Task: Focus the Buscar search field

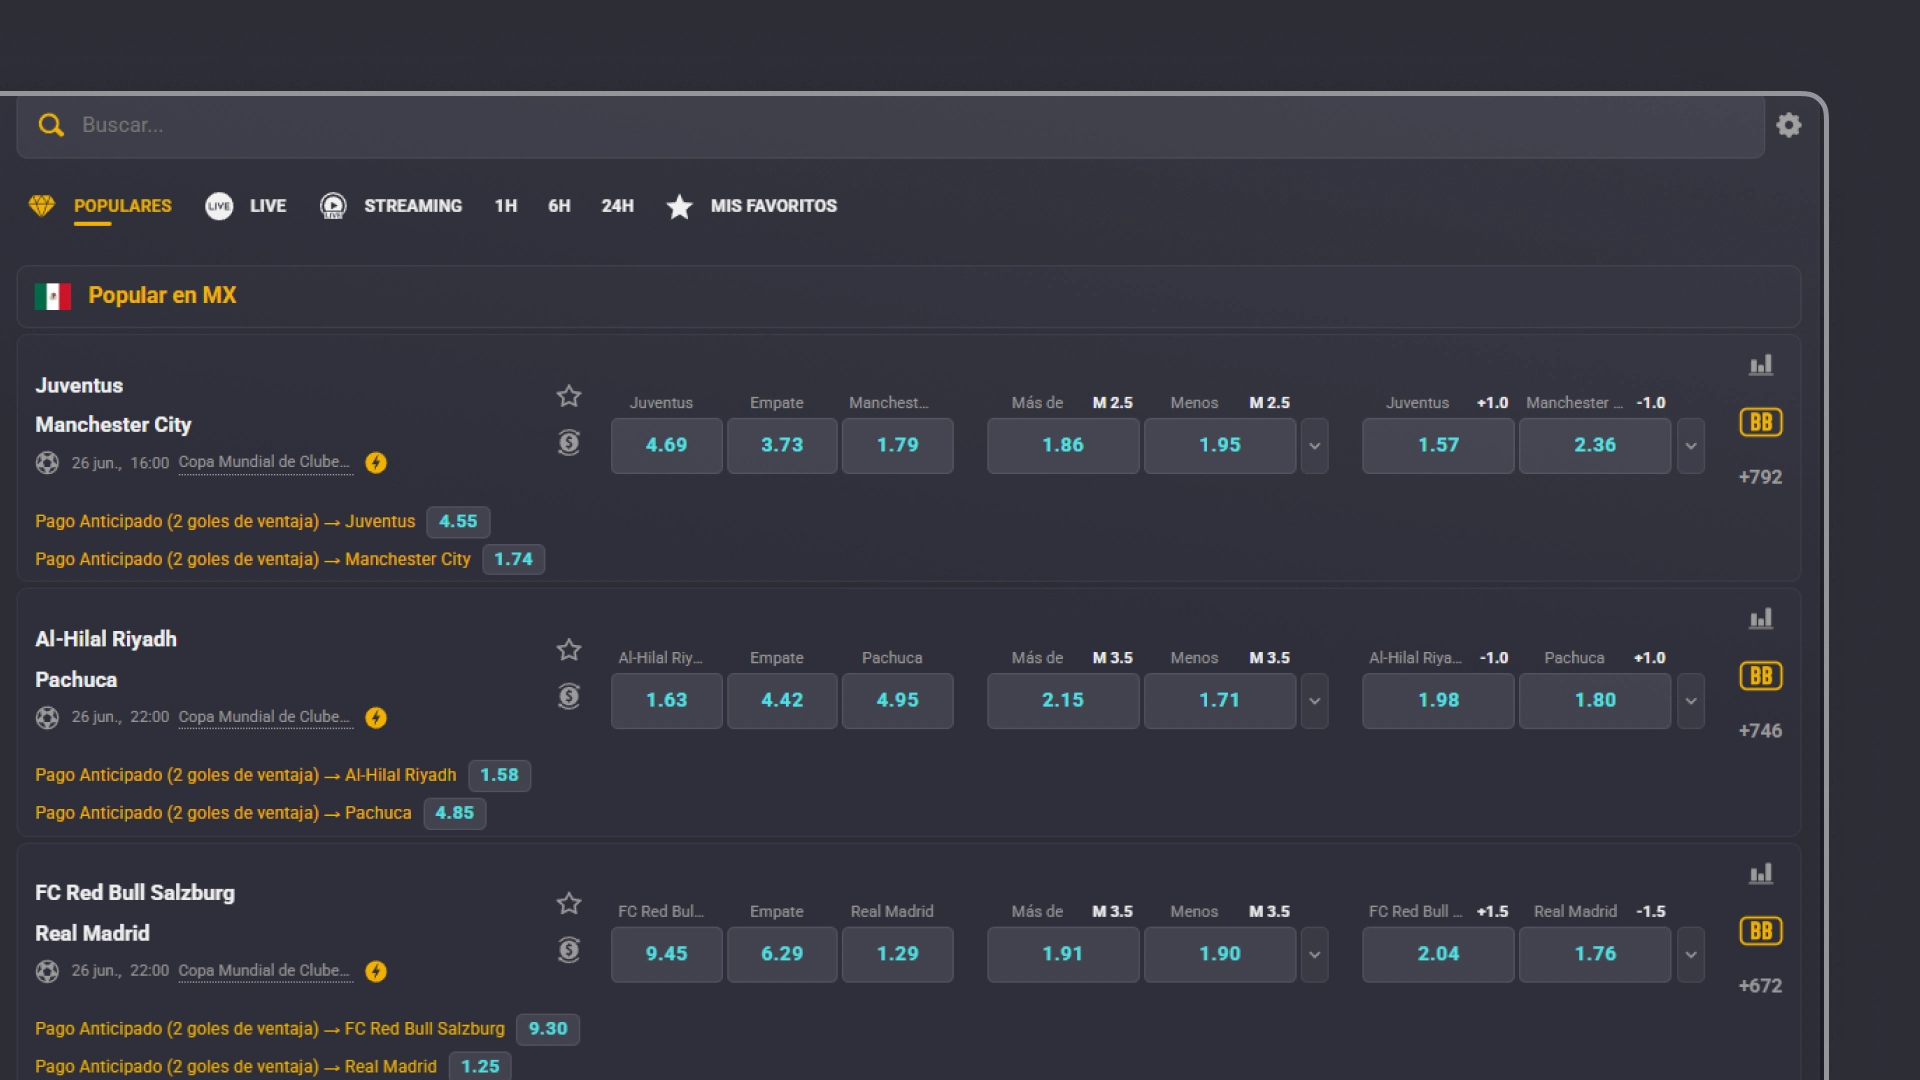Action: point(890,126)
